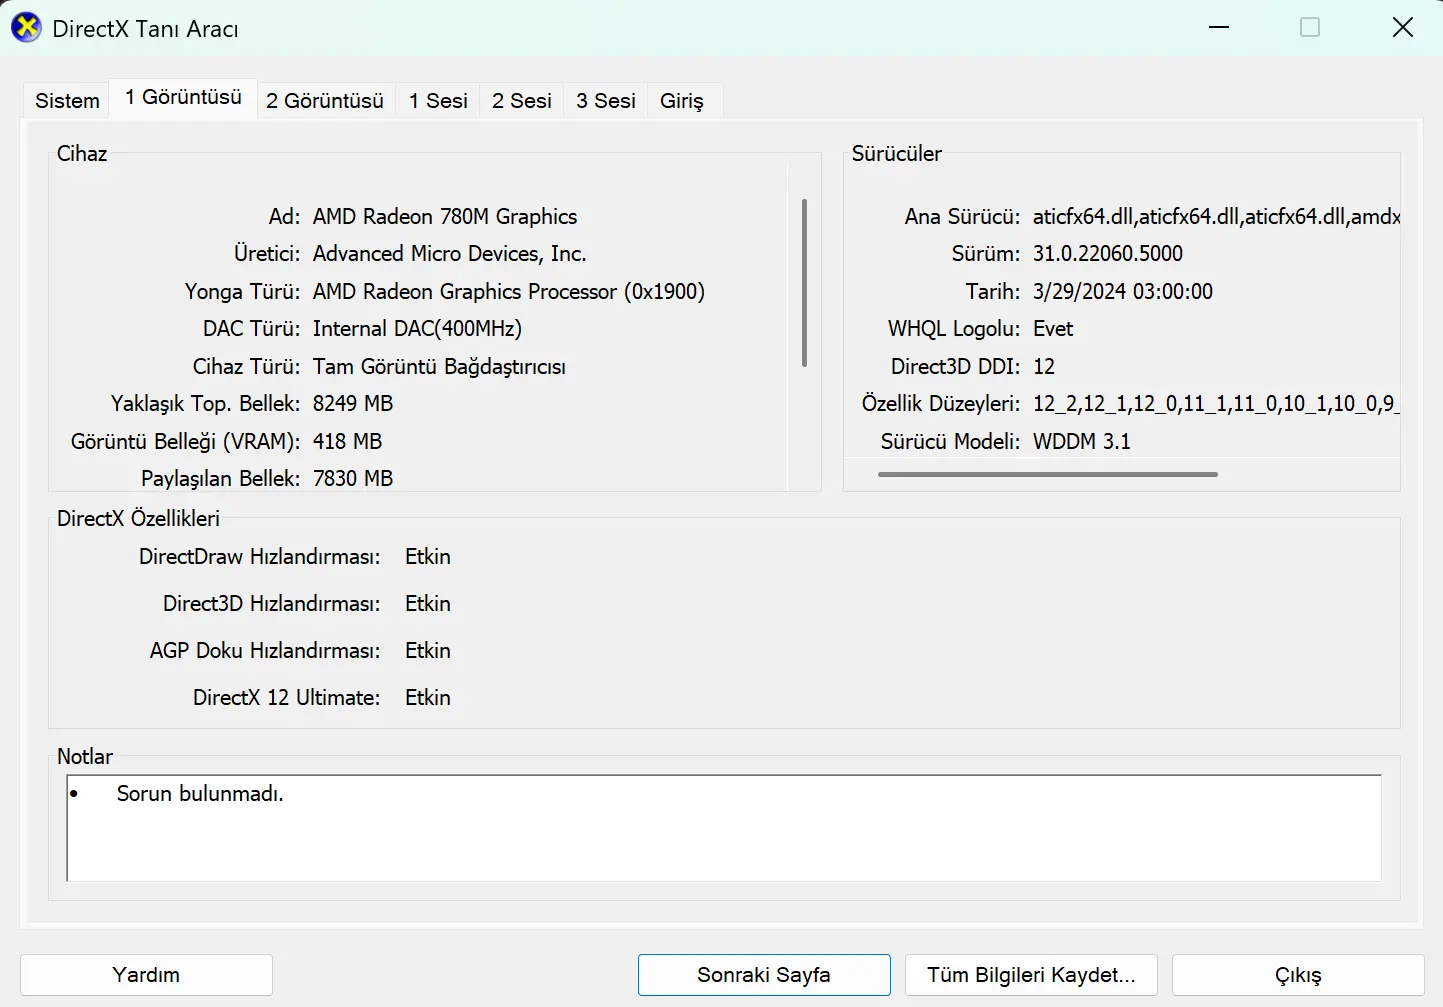
Task: Click the Advanced Micro Devices, Inc. value
Action: 450,254
